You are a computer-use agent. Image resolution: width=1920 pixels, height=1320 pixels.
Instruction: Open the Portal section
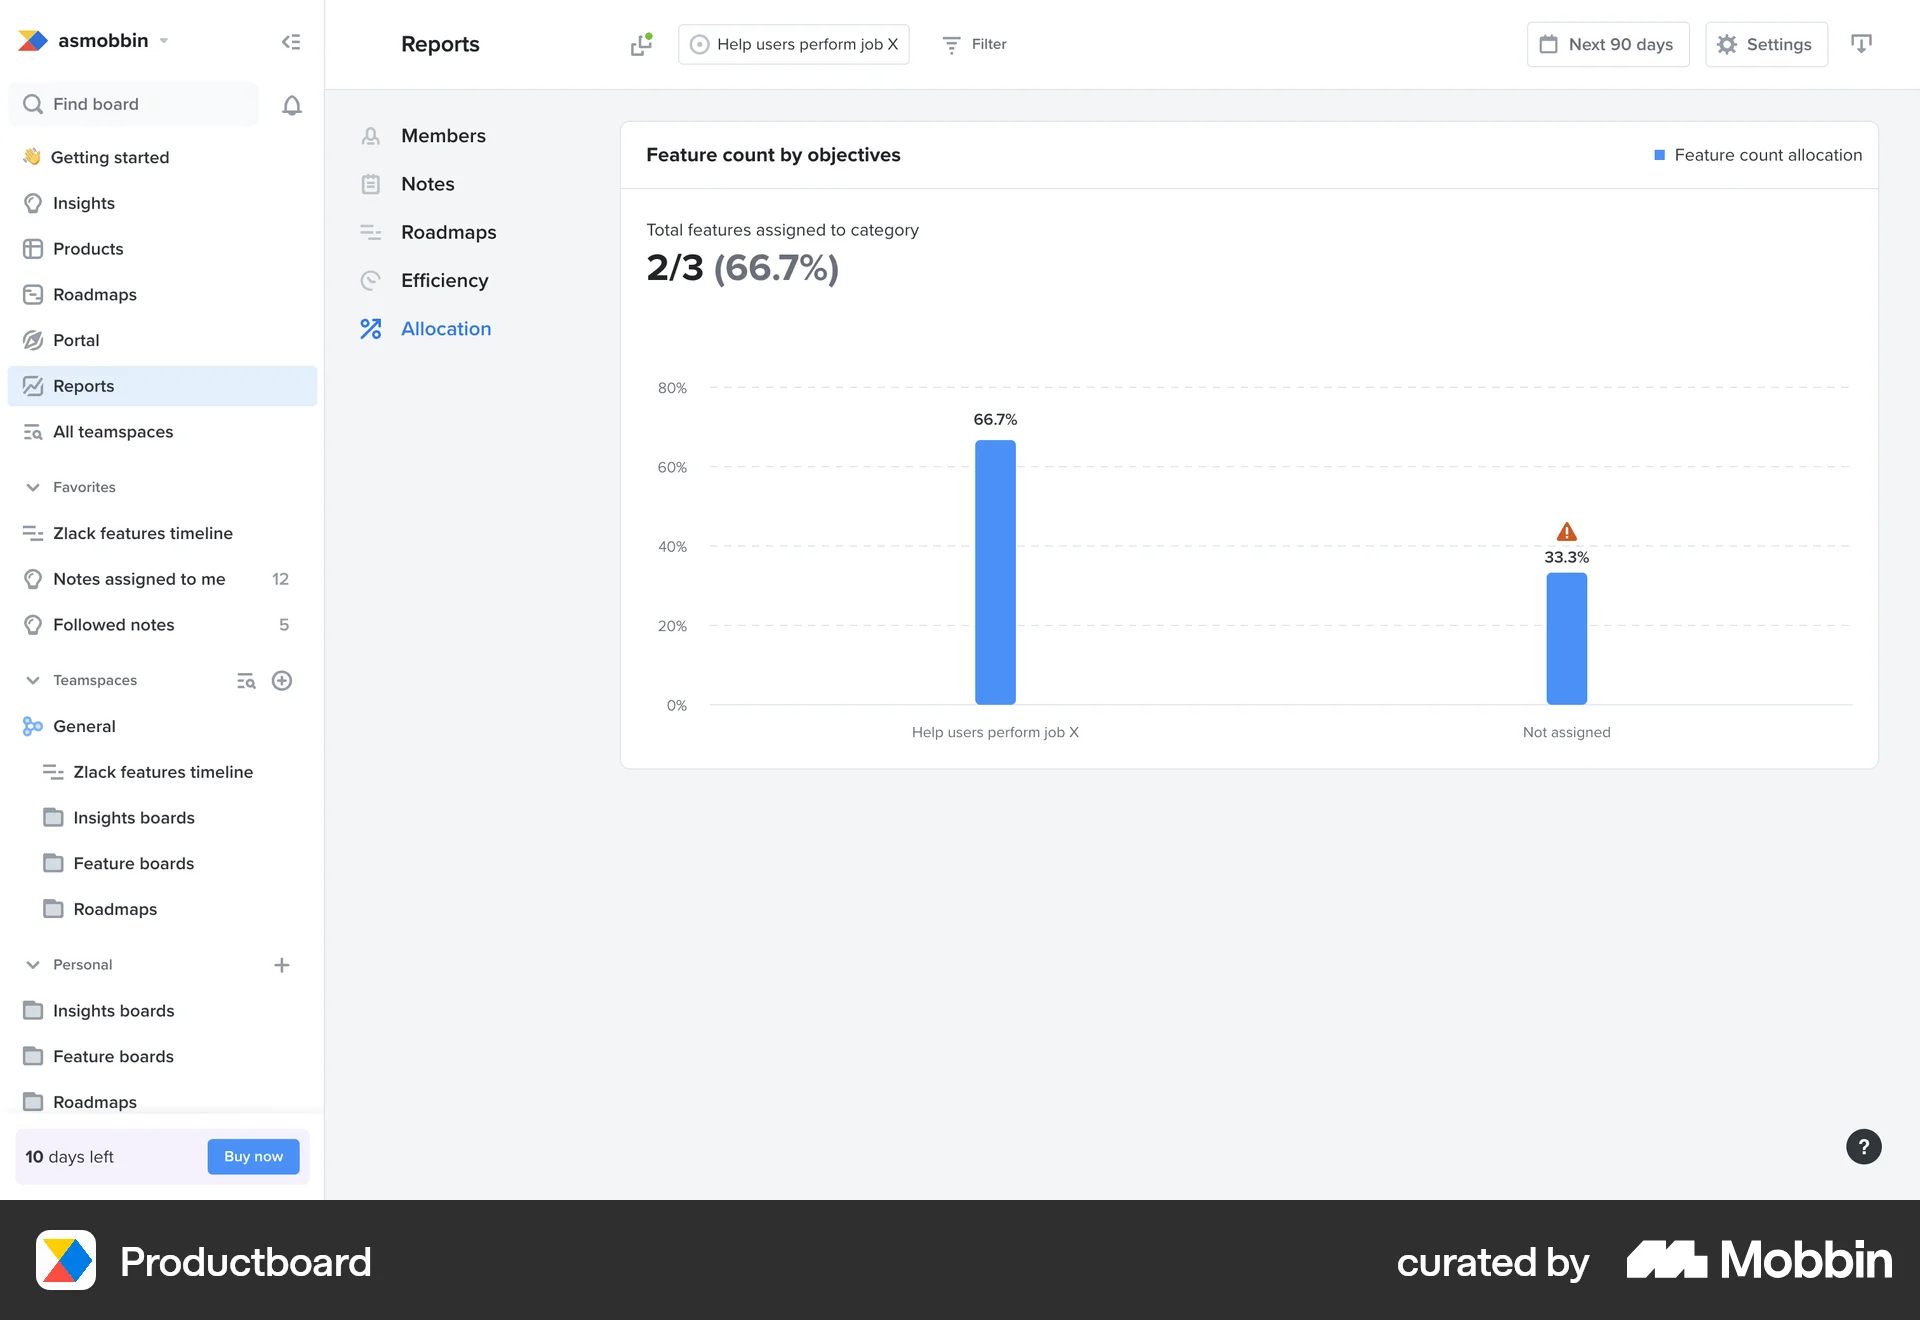tap(75, 340)
